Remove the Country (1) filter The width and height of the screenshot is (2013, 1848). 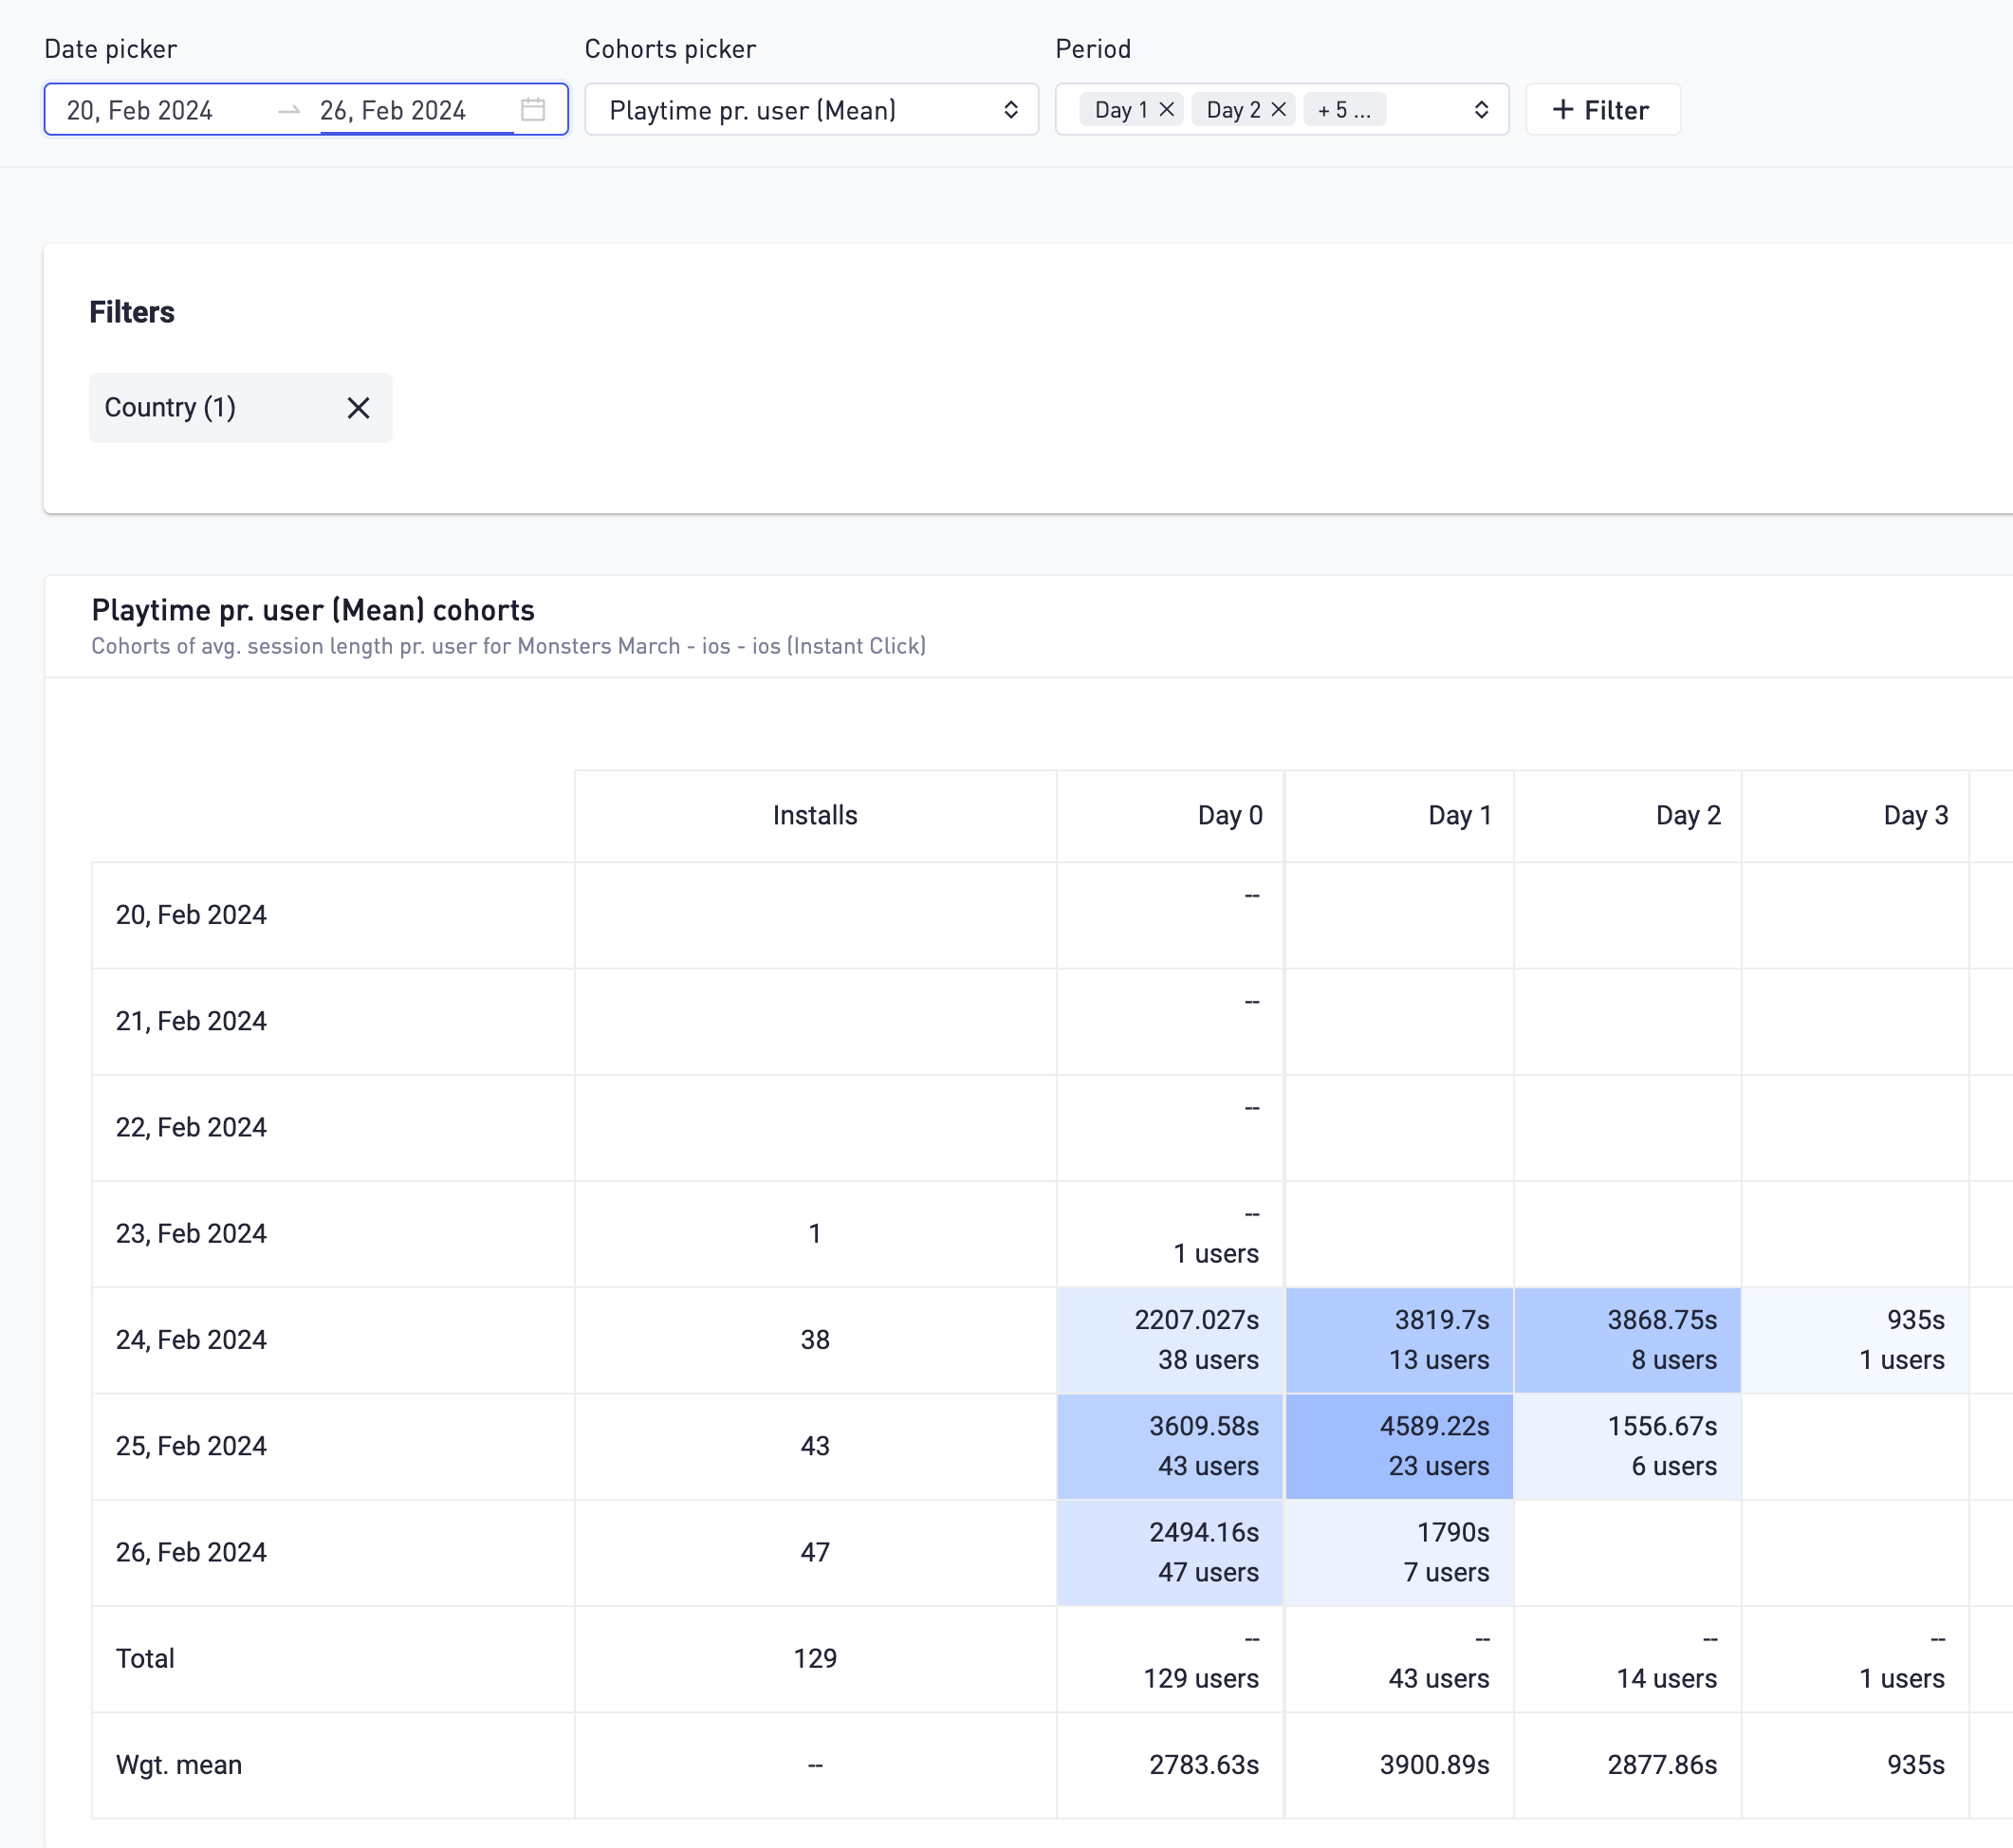[x=358, y=407]
